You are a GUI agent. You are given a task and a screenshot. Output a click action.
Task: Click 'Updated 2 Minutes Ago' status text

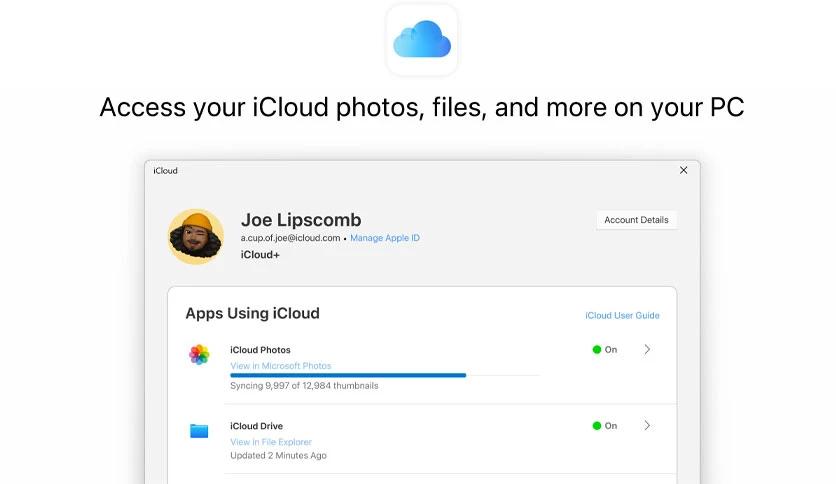(278, 455)
